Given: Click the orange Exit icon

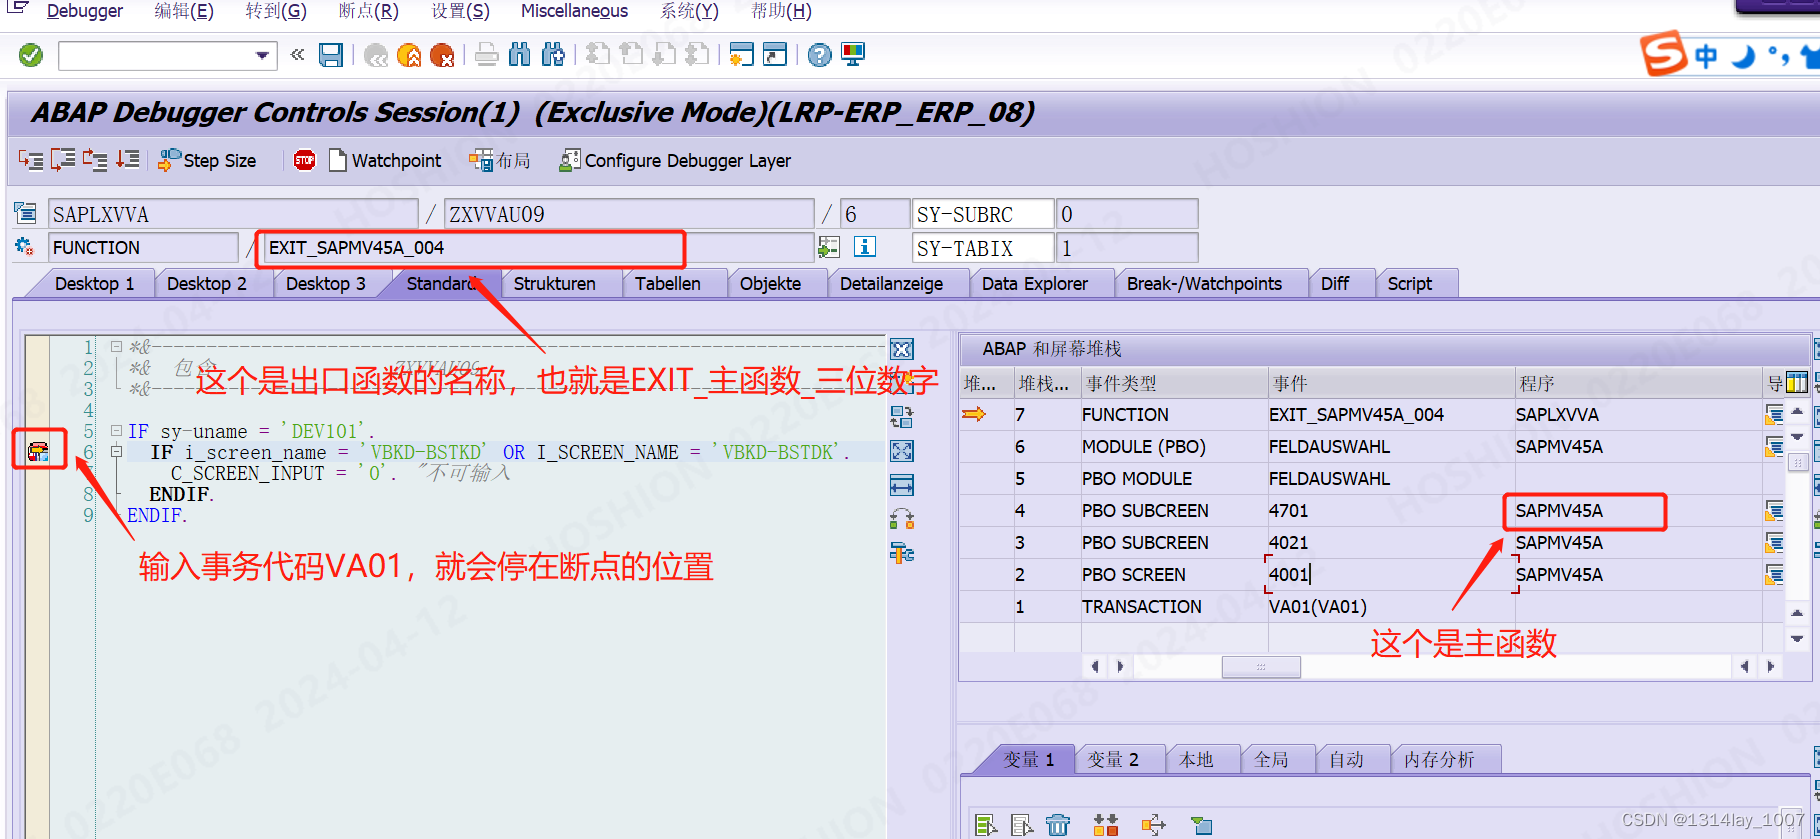Looking at the screenshot, I should coord(409,55).
